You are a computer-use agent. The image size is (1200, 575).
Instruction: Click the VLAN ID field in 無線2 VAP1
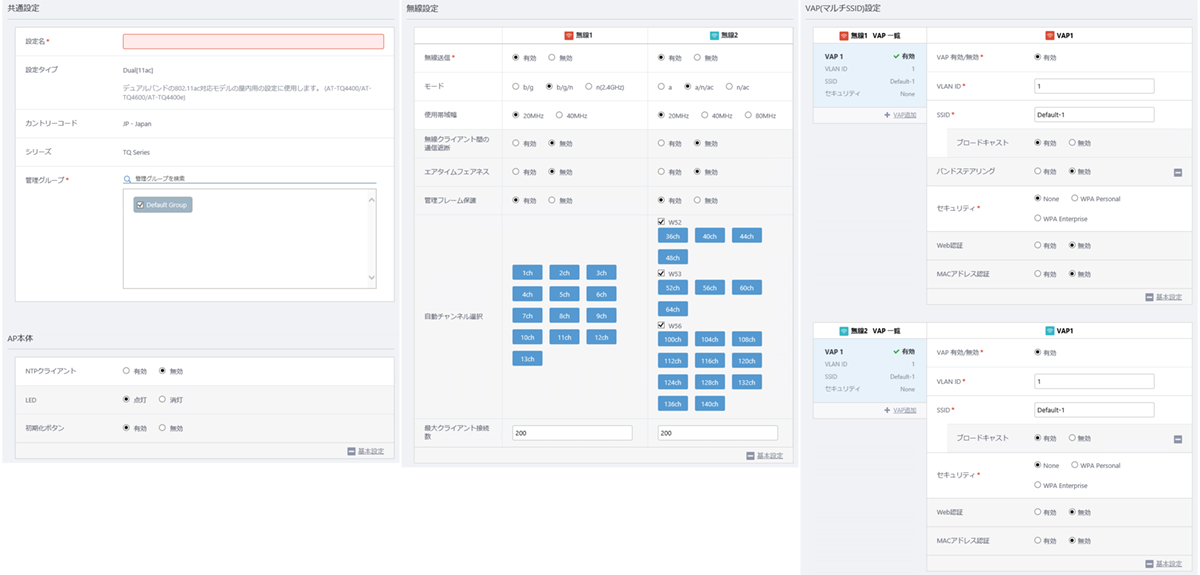[x=1094, y=381]
